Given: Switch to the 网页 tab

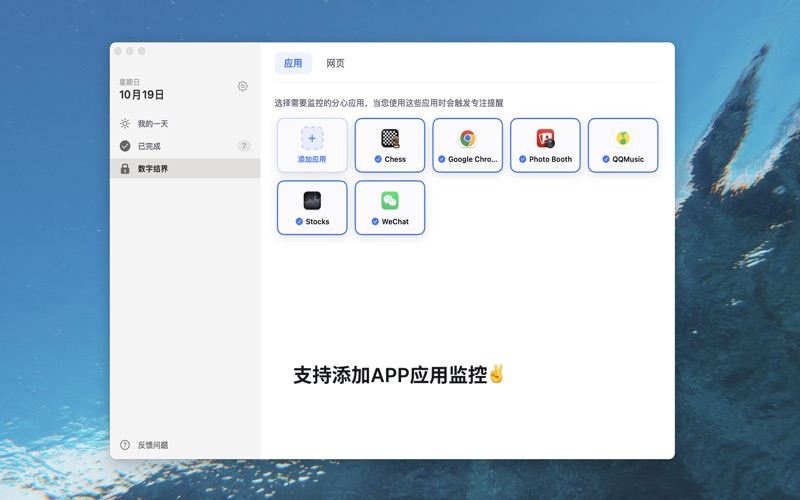Looking at the screenshot, I should click(x=335, y=64).
